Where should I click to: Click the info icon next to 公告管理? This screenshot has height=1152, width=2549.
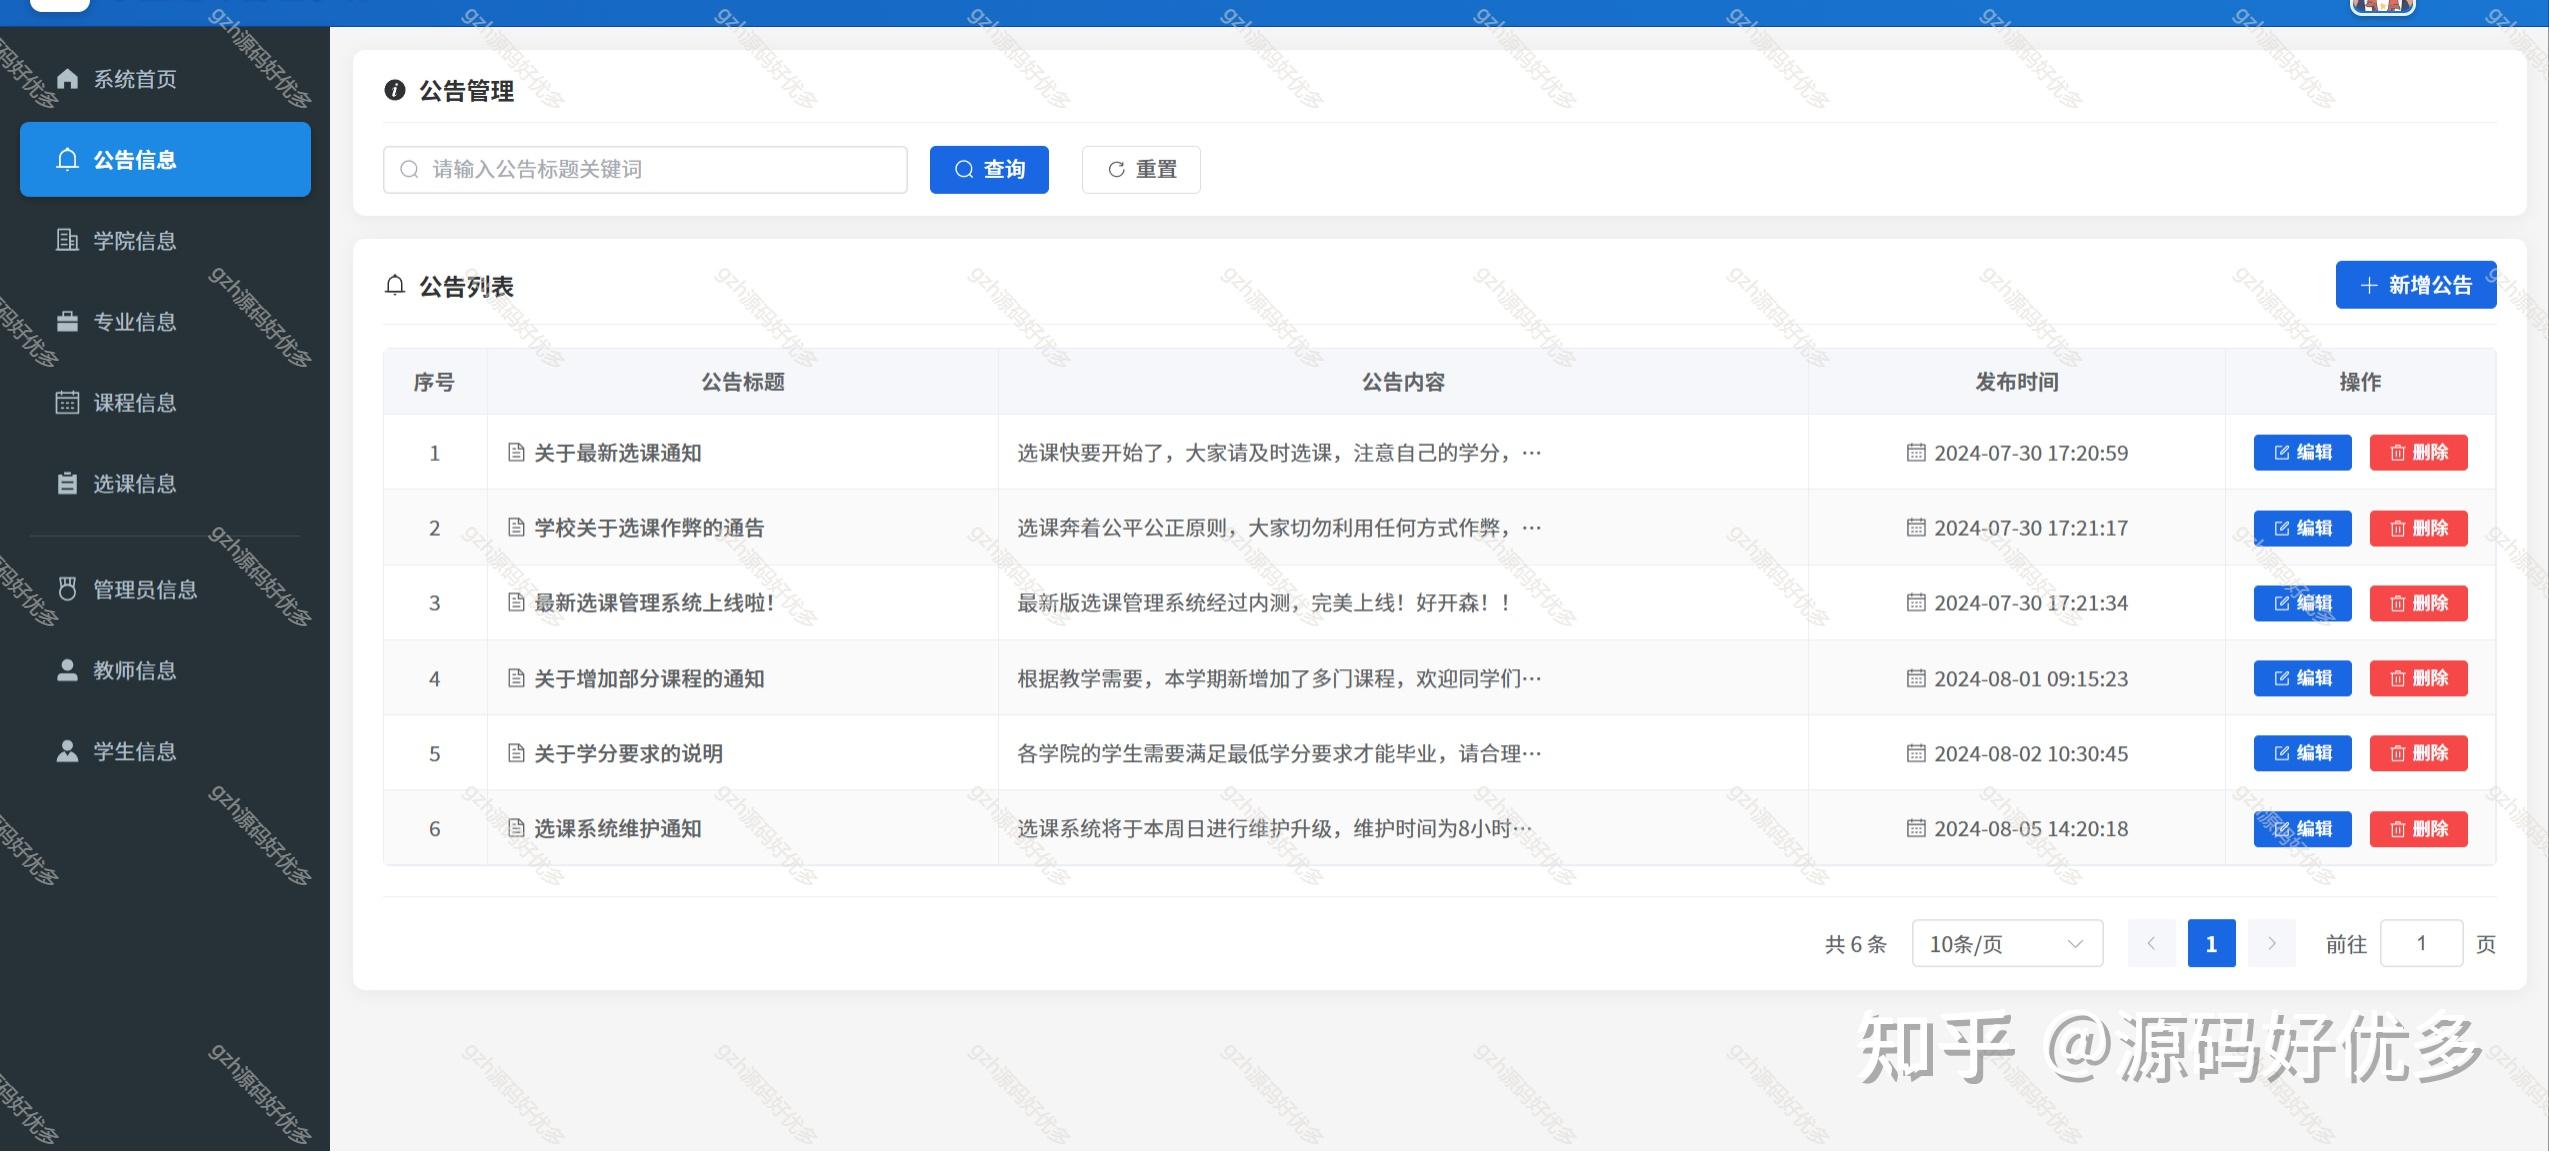pyautogui.click(x=395, y=90)
